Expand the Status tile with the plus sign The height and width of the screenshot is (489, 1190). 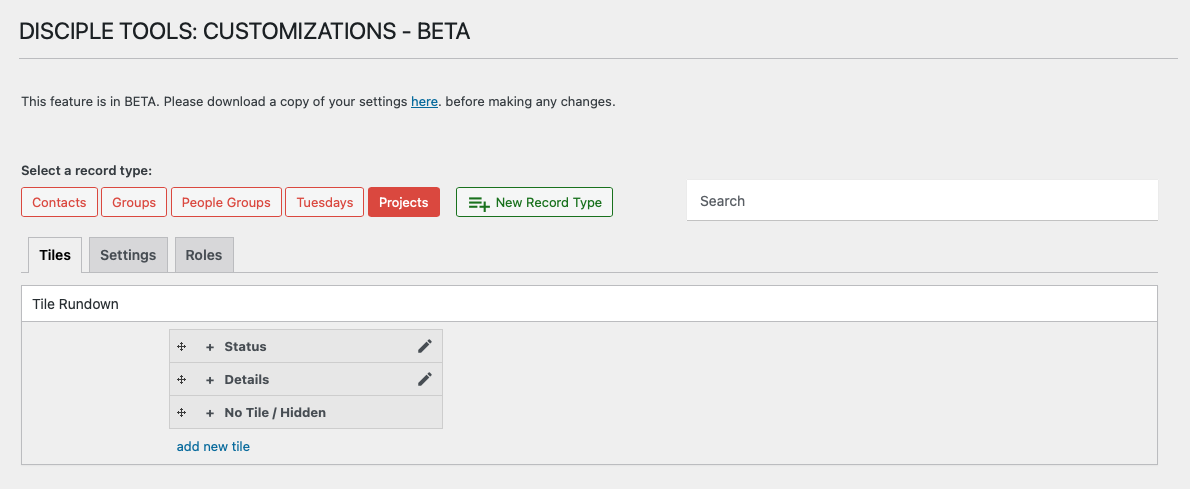[210, 347]
